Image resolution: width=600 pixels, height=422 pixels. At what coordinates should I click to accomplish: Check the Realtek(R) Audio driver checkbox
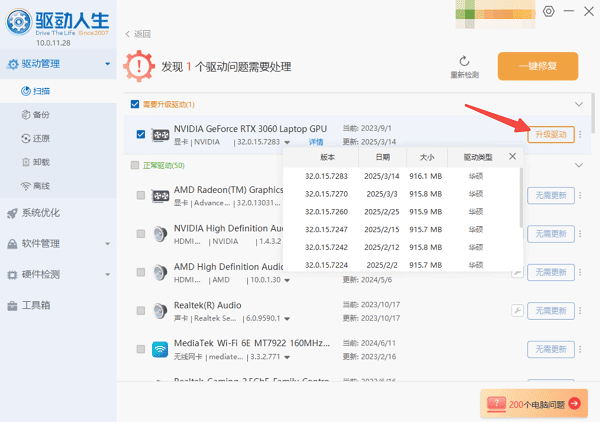point(139,310)
